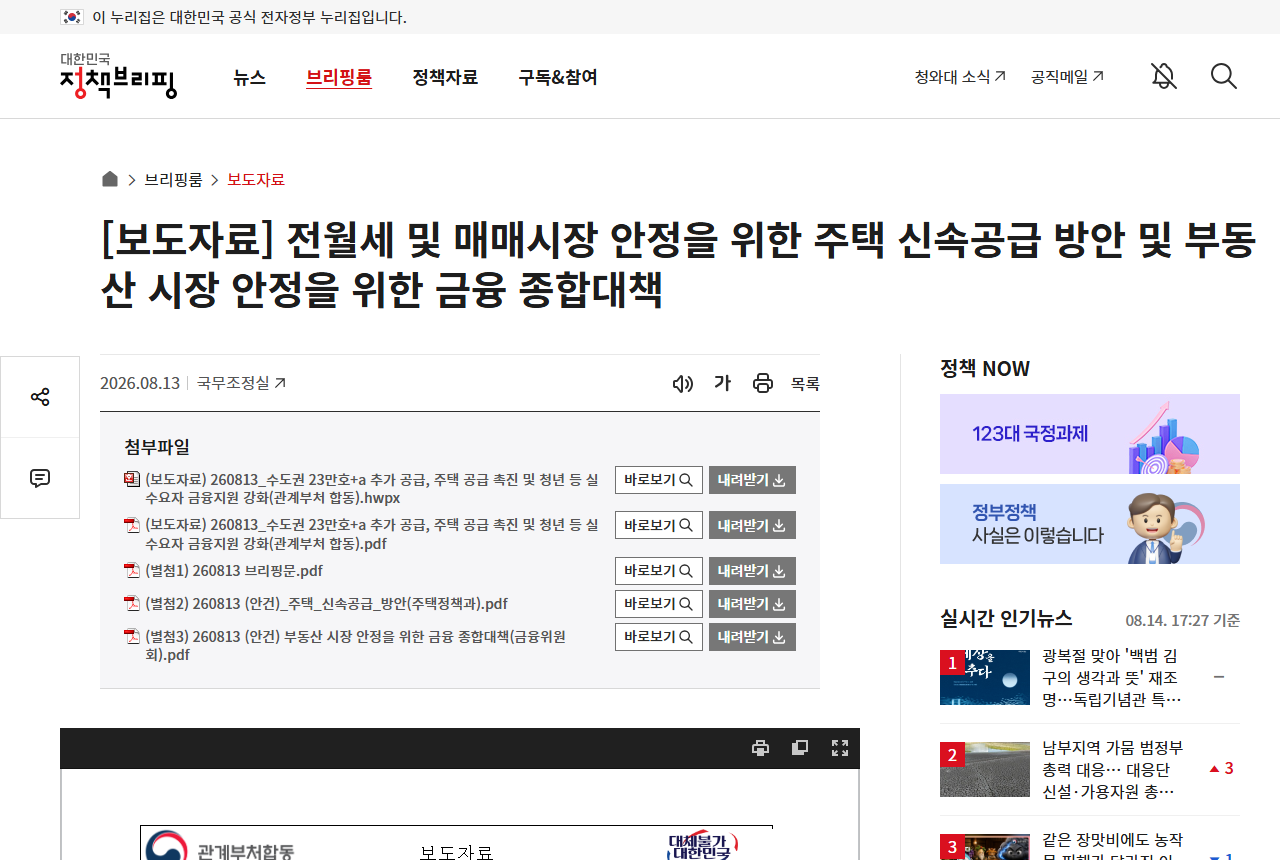Click the 08.14. 17:27 기준 timestamp
This screenshot has width=1280, height=860.
coord(1183,620)
